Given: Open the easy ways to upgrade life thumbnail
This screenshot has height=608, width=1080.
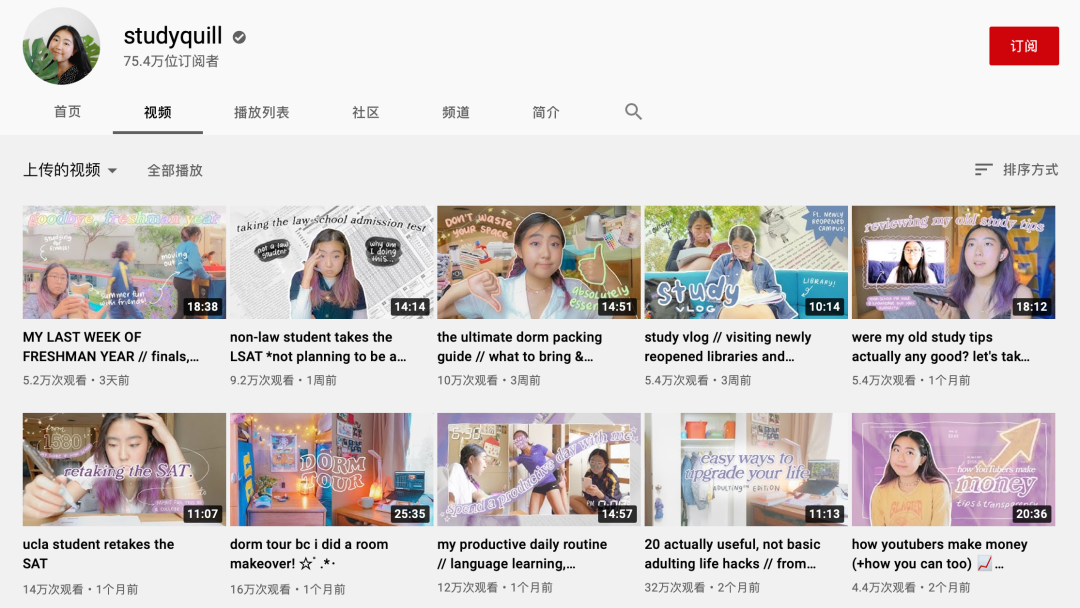Looking at the screenshot, I should [x=746, y=470].
